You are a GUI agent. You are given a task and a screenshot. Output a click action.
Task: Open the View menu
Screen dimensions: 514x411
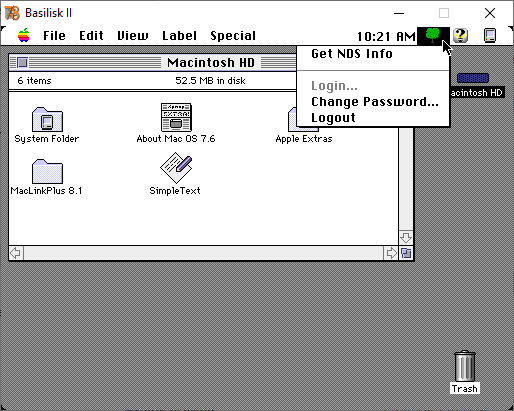tap(132, 36)
